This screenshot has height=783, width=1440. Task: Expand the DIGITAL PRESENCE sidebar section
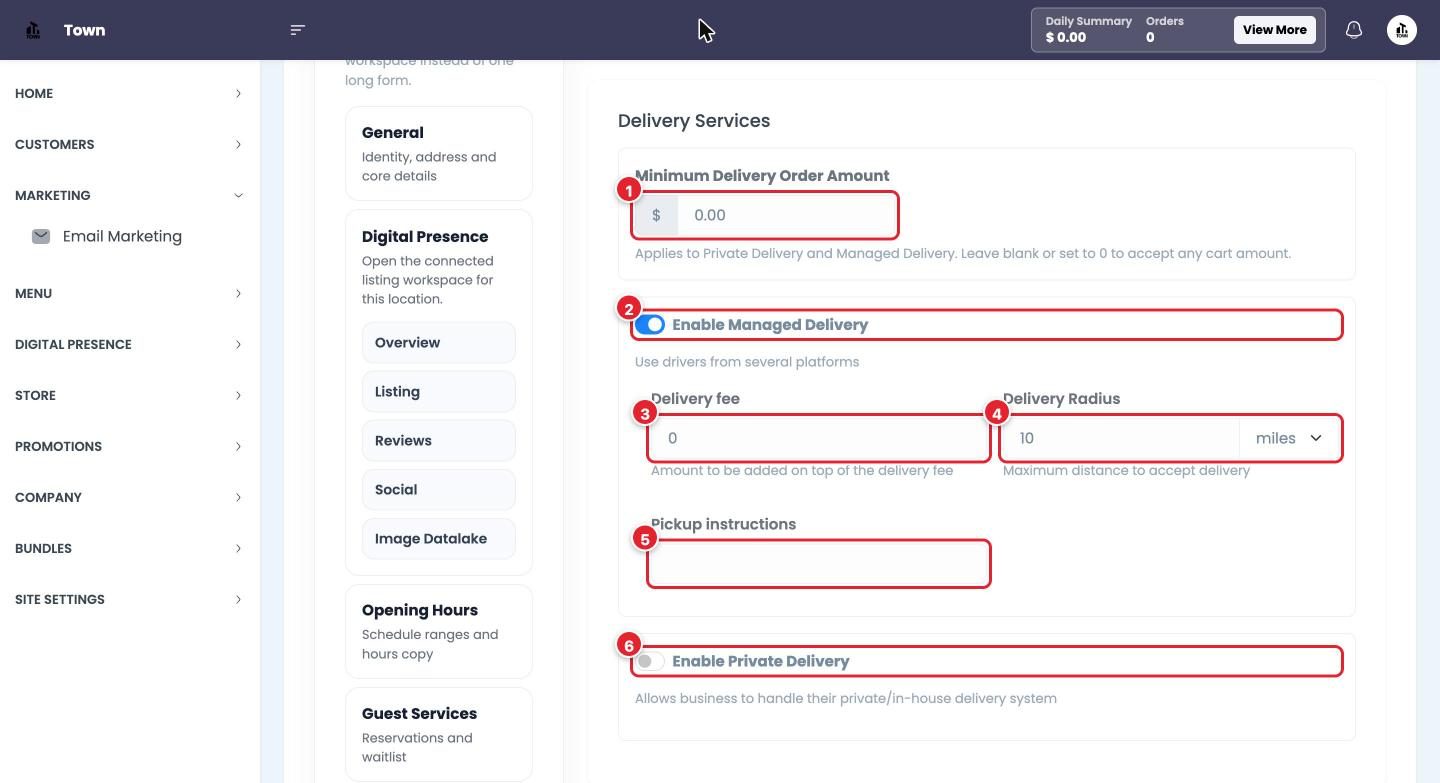click(x=128, y=344)
